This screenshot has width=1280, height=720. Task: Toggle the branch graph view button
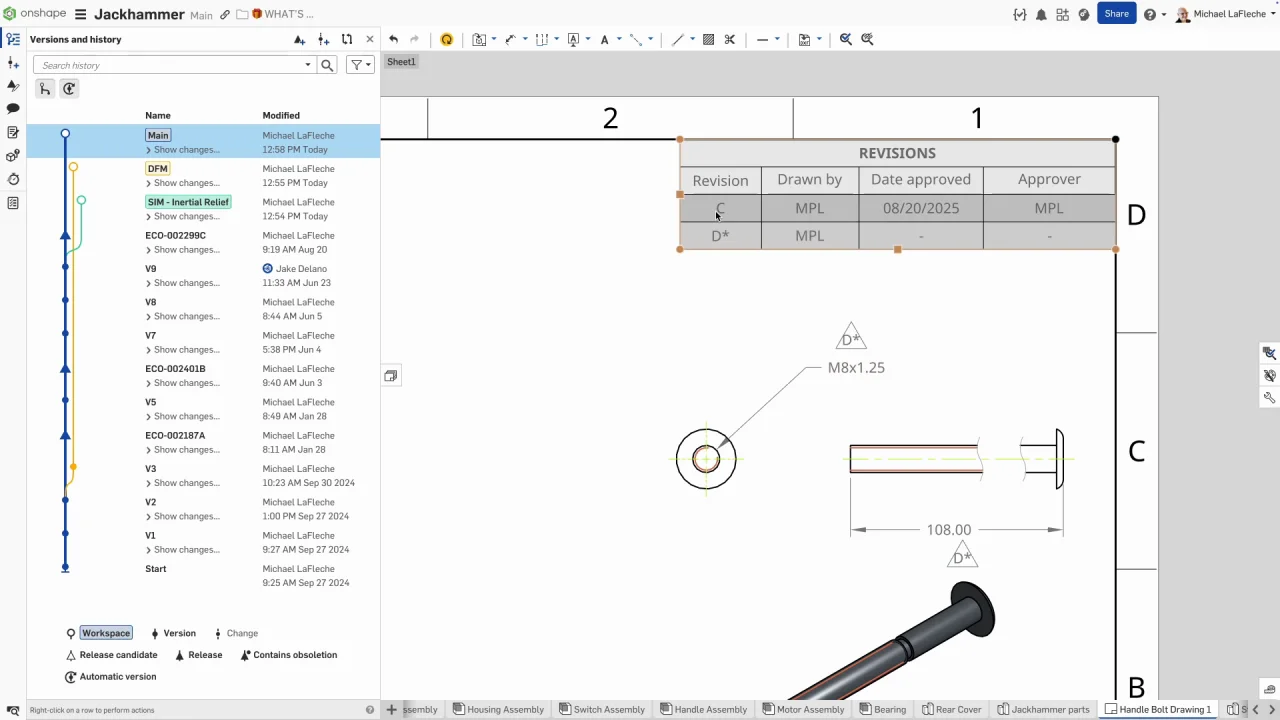point(45,89)
